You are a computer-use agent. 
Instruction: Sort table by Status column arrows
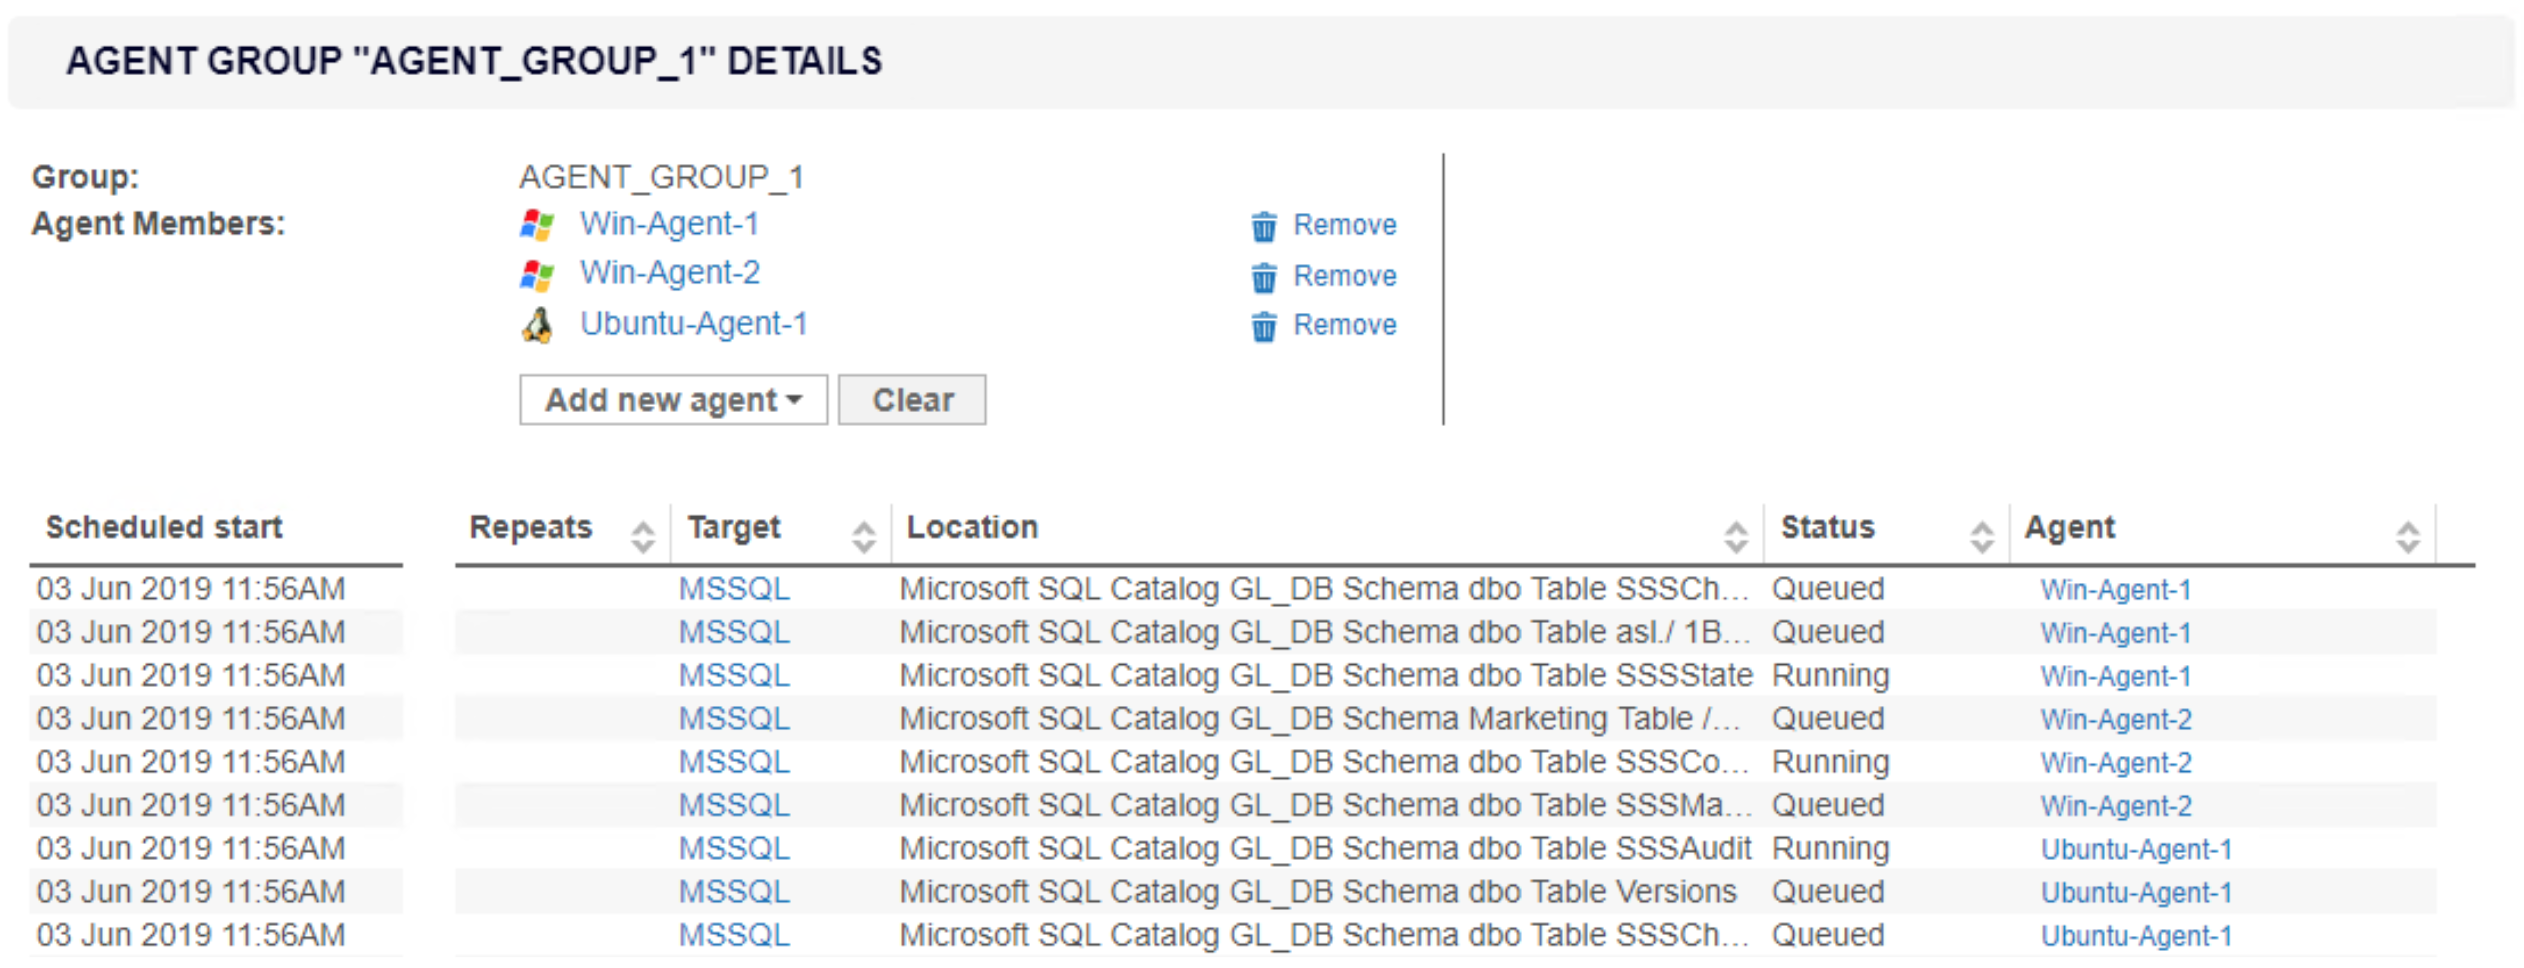pyautogui.click(x=1981, y=537)
